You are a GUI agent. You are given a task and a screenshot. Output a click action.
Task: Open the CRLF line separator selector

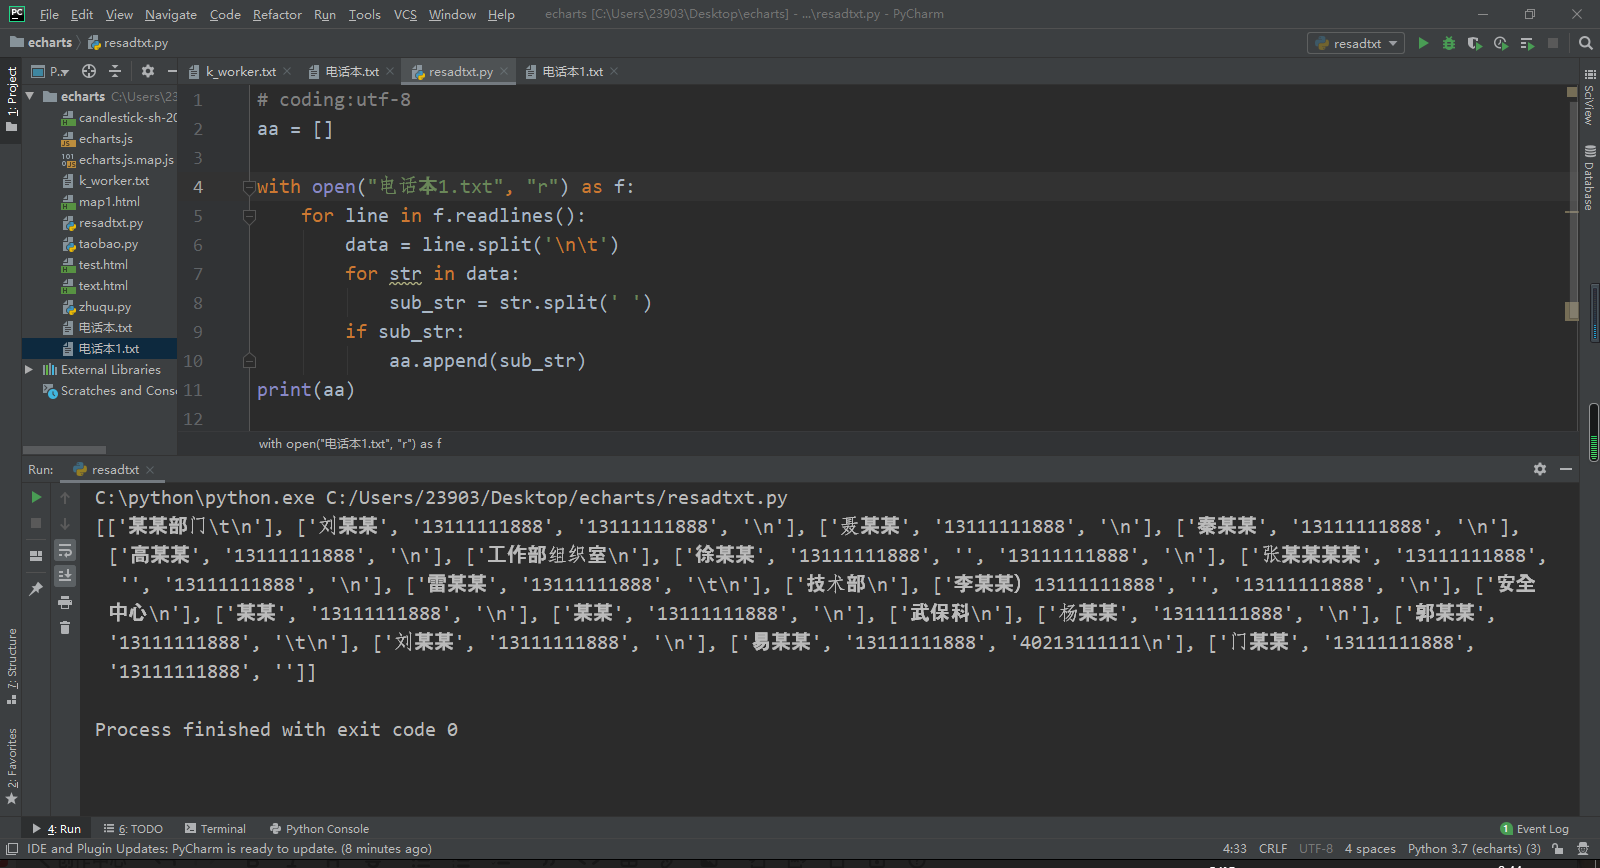[x=1273, y=849]
